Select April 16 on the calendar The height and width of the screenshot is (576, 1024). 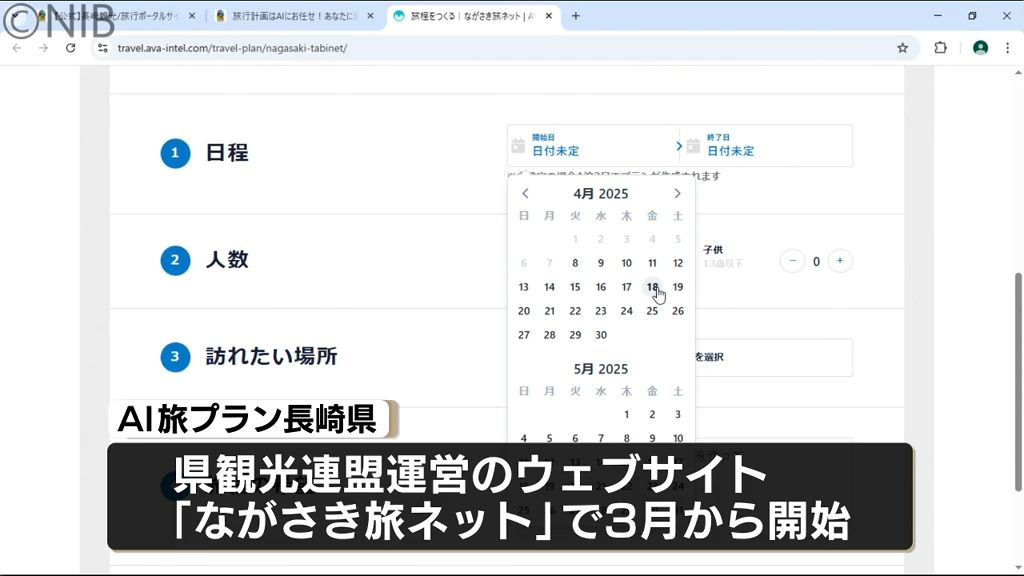click(x=601, y=287)
